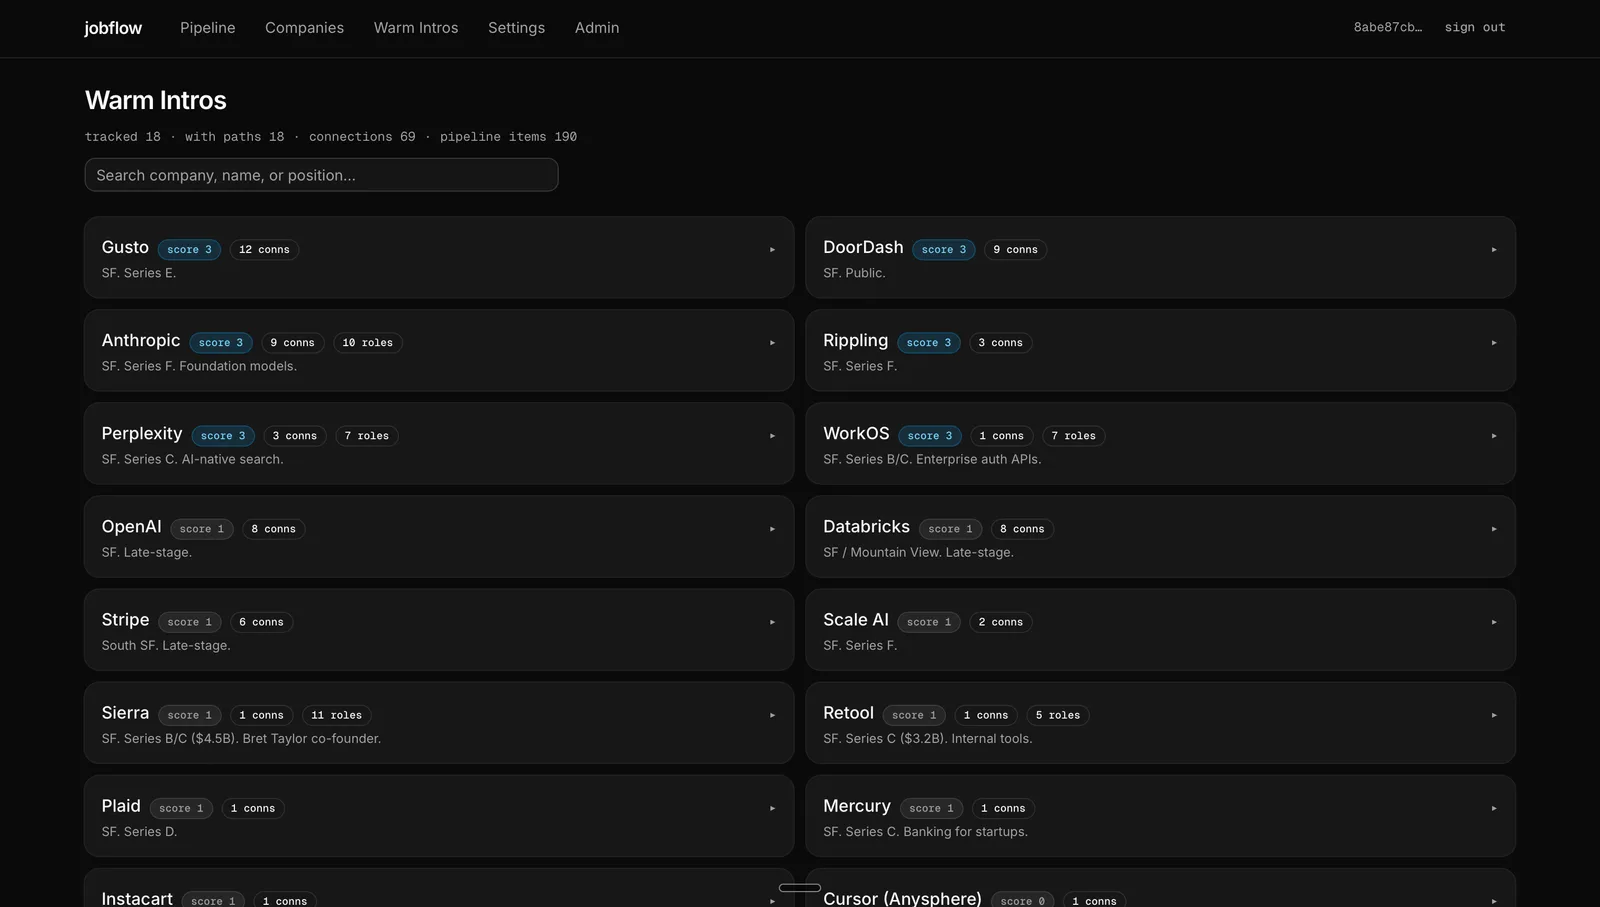Expand the Rippling card arrow
The width and height of the screenshot is (1600, 907).
pyautogui.click(x=1494, y=343)
